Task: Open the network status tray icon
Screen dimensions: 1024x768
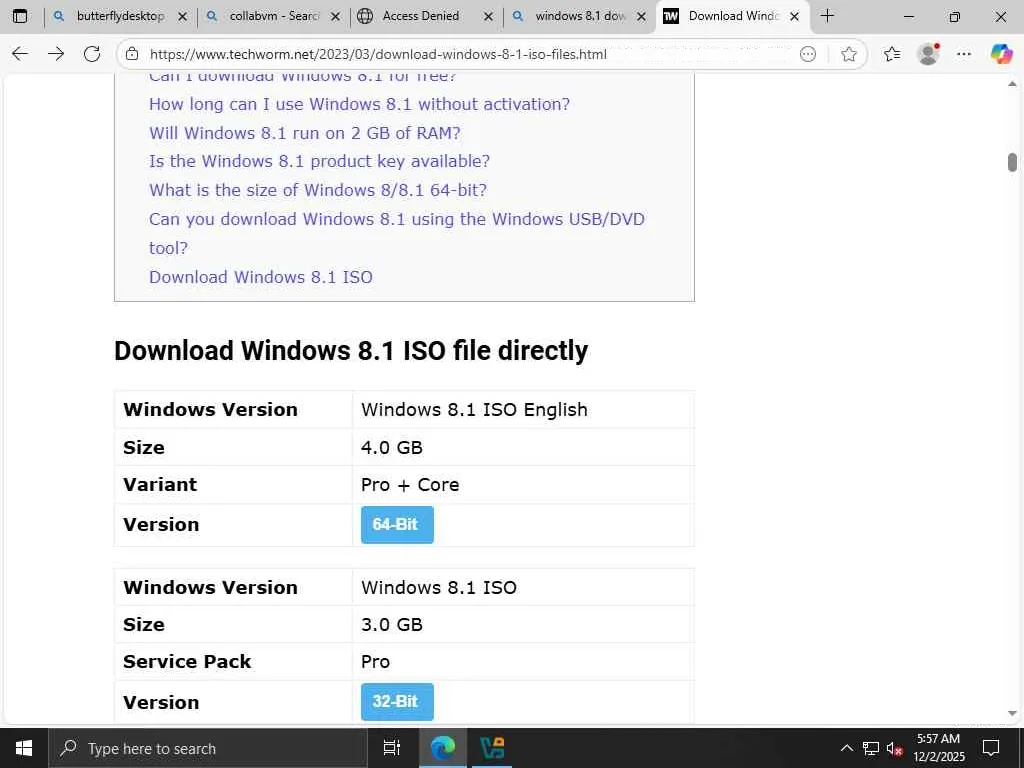Action: pyautogui.click(x=871, y=748)
